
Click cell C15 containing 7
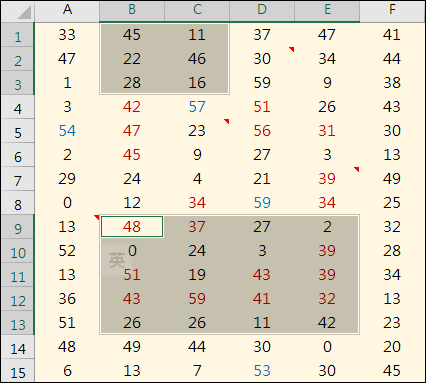pyautogui.click(x=197, y=371)
